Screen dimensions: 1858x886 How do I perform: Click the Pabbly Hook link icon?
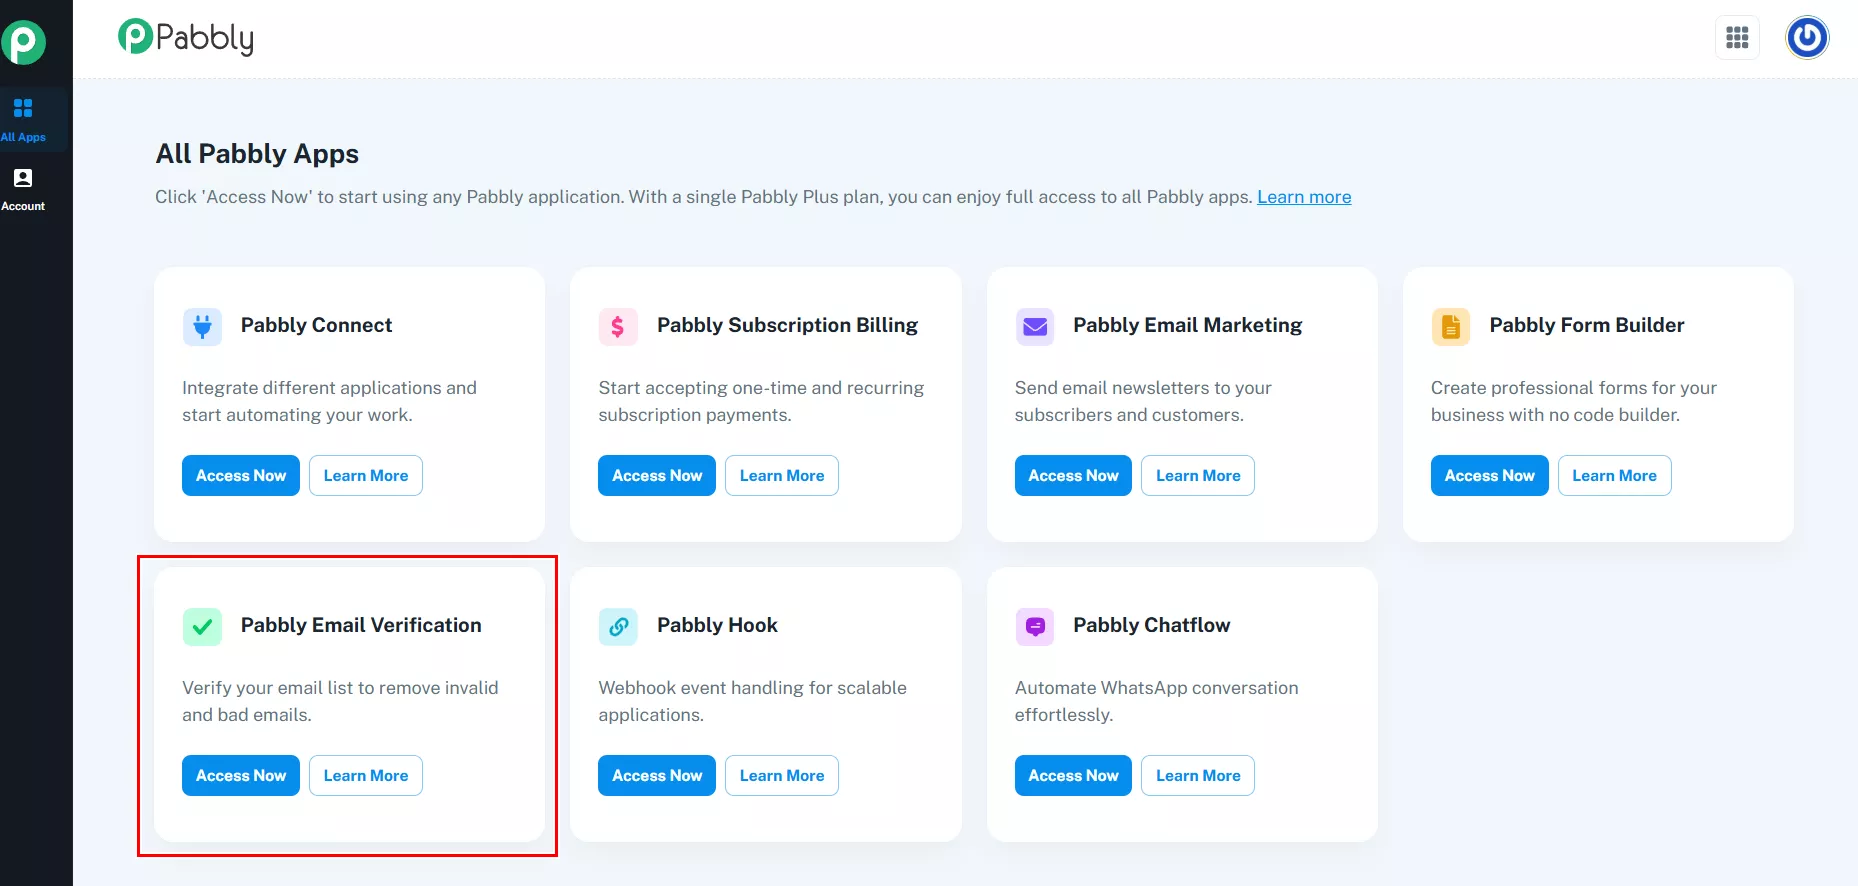pos(618,626)
